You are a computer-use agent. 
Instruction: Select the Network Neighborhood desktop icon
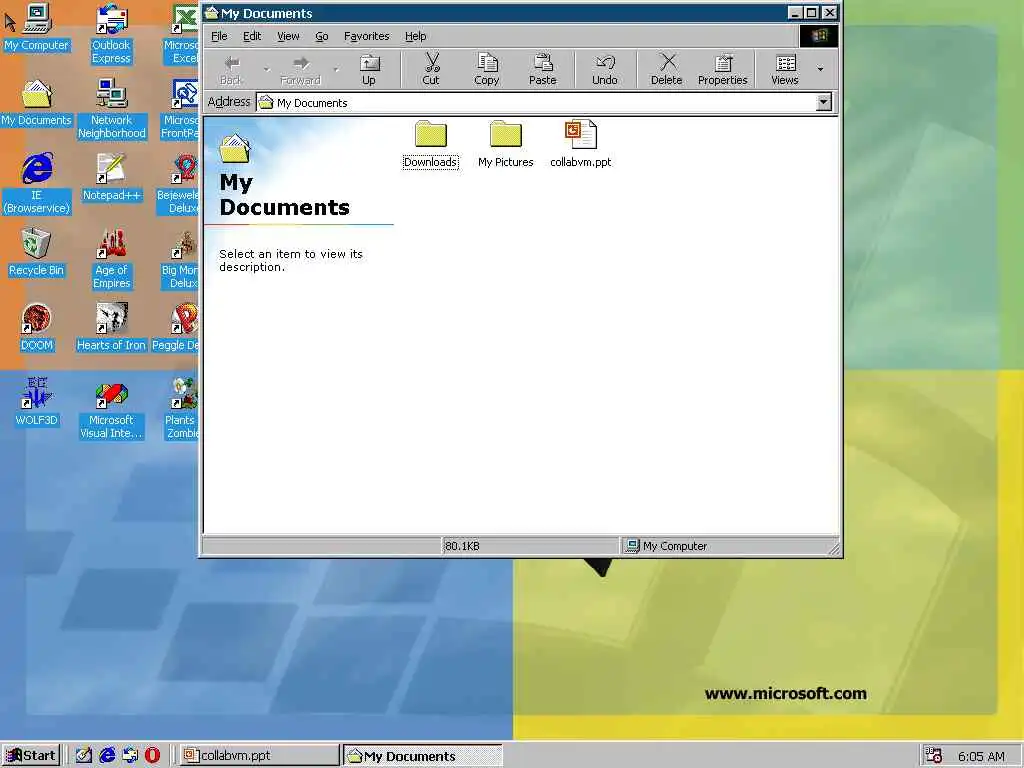(111, 109)
